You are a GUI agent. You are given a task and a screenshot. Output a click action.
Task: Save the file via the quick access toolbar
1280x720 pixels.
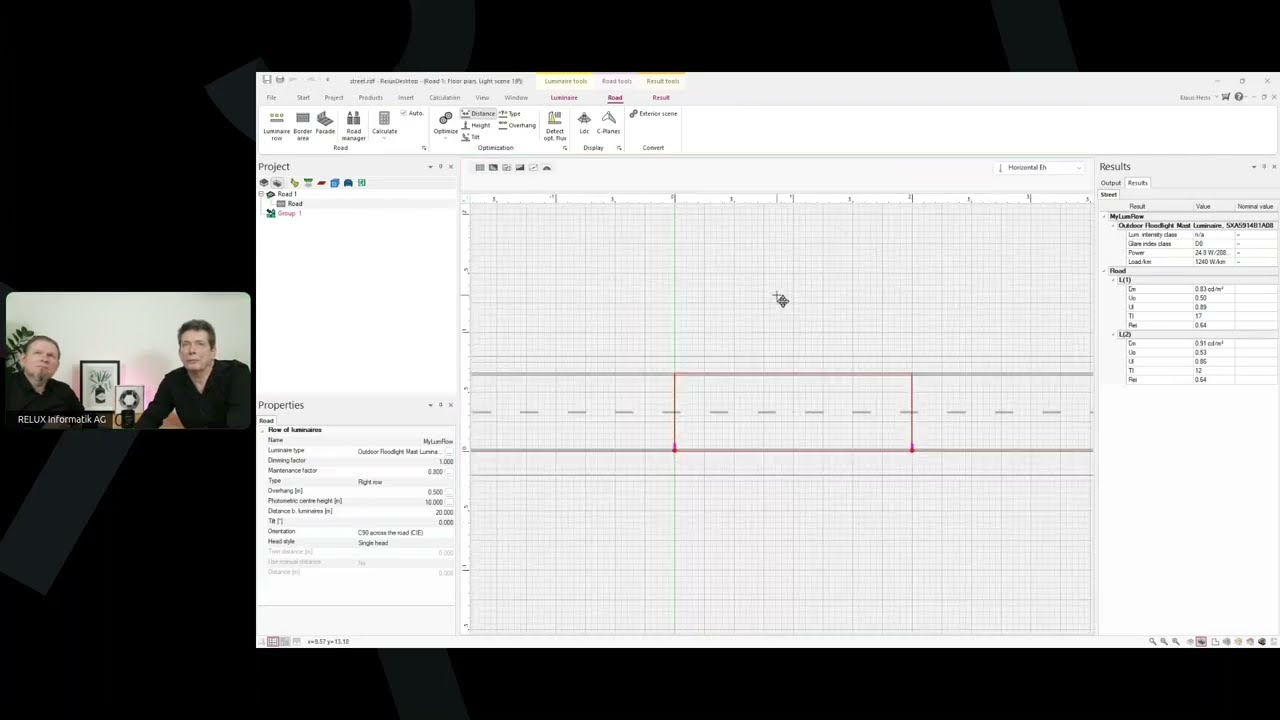[267, 80]
